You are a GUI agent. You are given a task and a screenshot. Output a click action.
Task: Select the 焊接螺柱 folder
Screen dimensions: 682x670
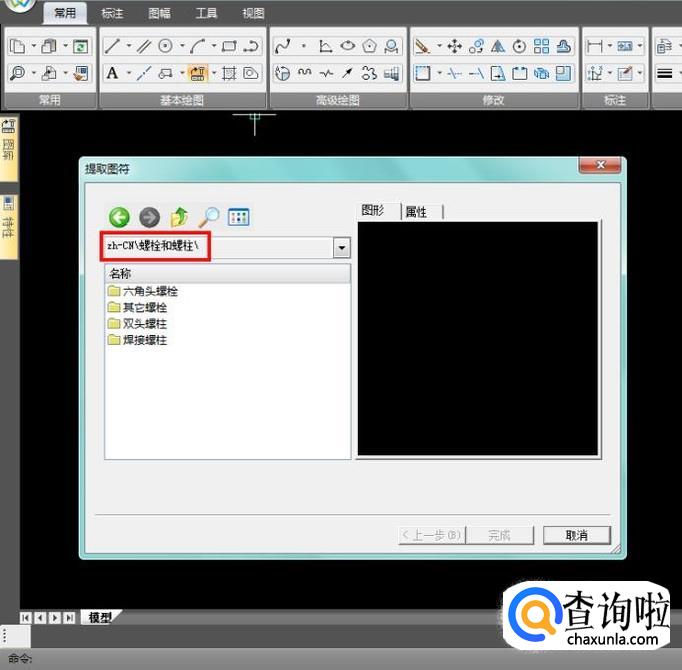pos(144,340)
